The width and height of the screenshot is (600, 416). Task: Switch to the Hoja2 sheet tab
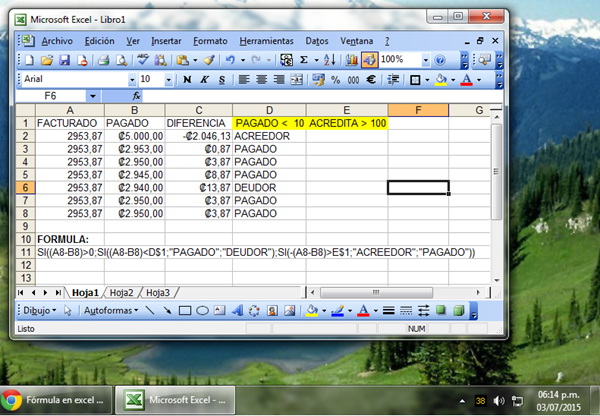pyautogui.click(x=121, y=293)
